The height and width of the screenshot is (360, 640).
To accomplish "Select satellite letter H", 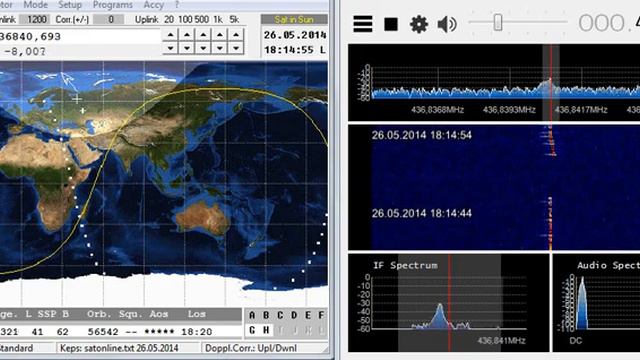I will (x=266, y=330).
